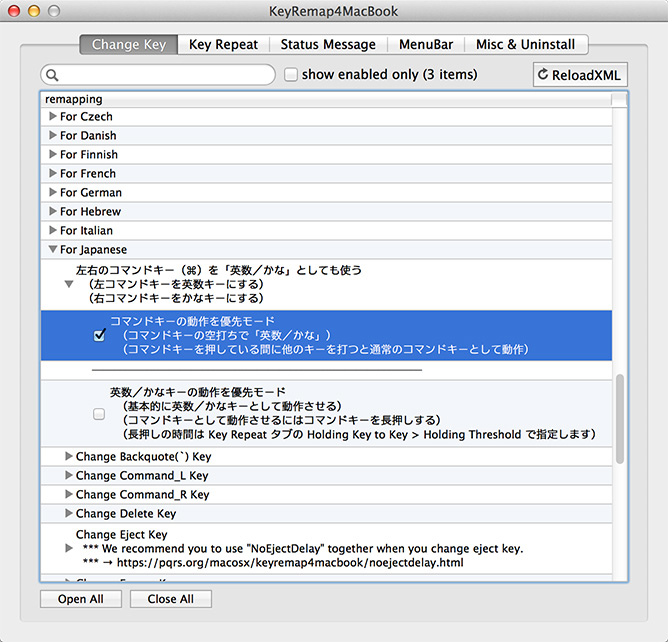Uncheck コマンドキーの動作を優先モード checkbox
Viewport: 668px width, 642px height.
coord(99,335)
